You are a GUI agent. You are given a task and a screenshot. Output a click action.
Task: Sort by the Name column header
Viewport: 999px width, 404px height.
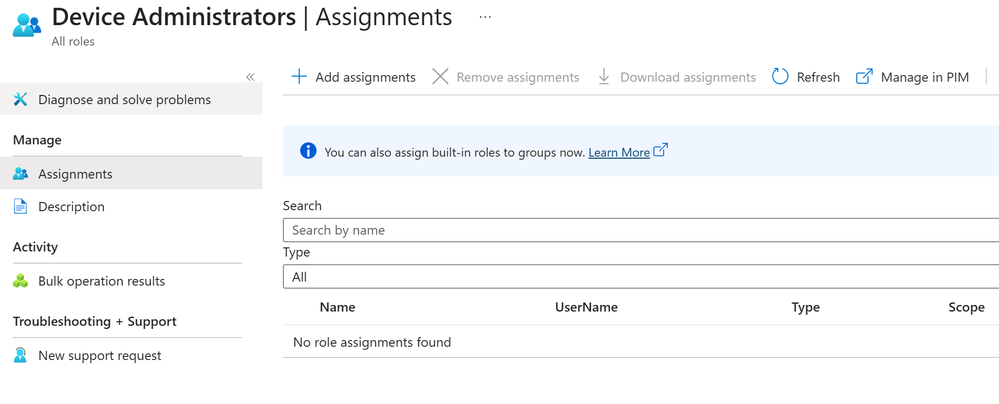(x=337, y=307)
